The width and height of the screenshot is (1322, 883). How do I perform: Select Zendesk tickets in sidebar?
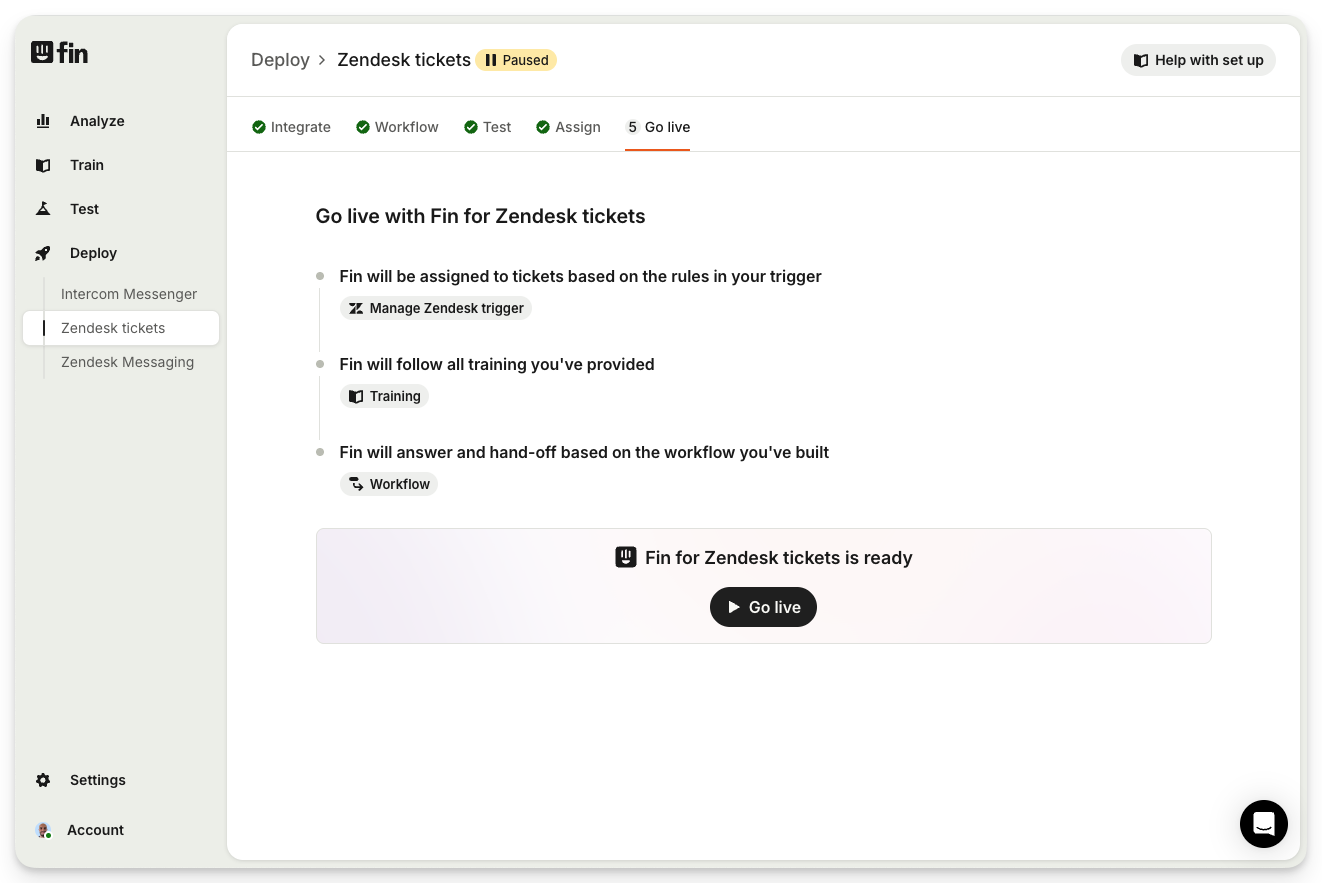(x=113, y=328)
